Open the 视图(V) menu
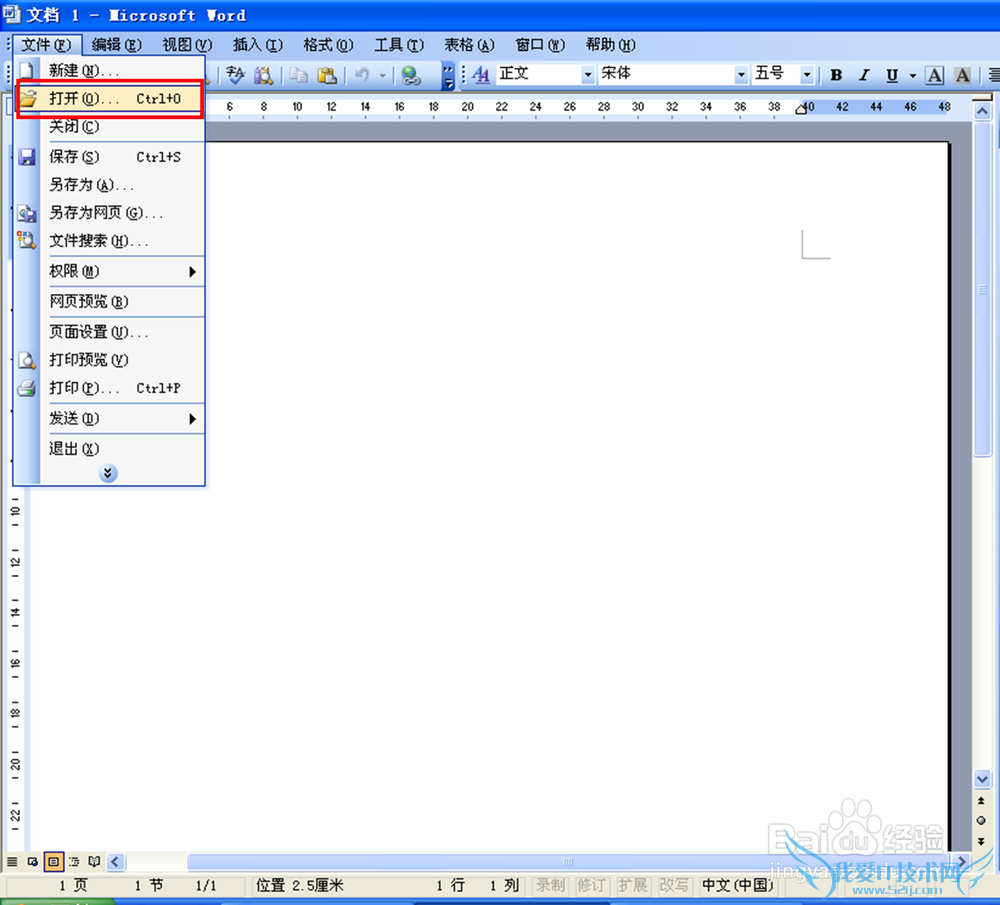The height and width of the screenshot is (905, 1000). [187, 45]
